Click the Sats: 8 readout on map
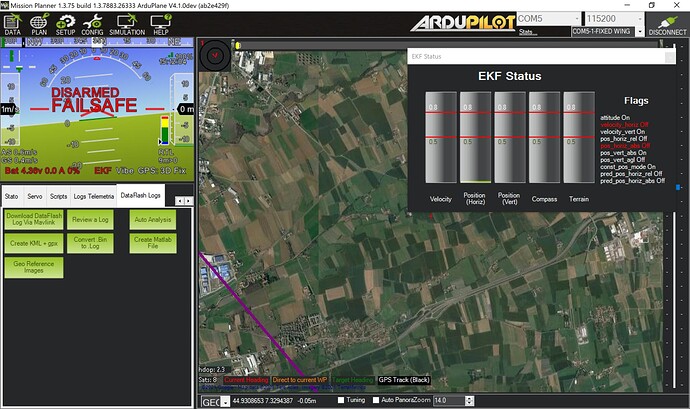This screenshot has height=409, width=690. coord(208,380)
